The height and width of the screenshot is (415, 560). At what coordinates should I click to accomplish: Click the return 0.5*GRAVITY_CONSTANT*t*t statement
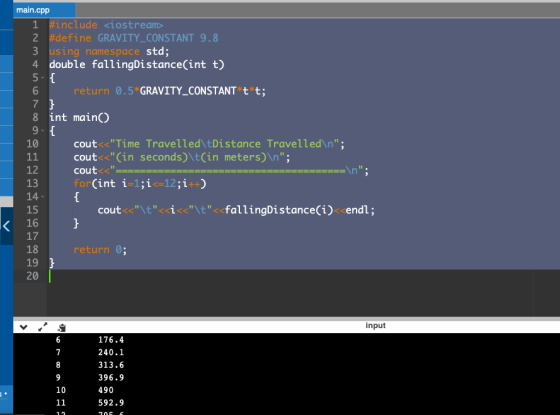(x=170, y=91)
